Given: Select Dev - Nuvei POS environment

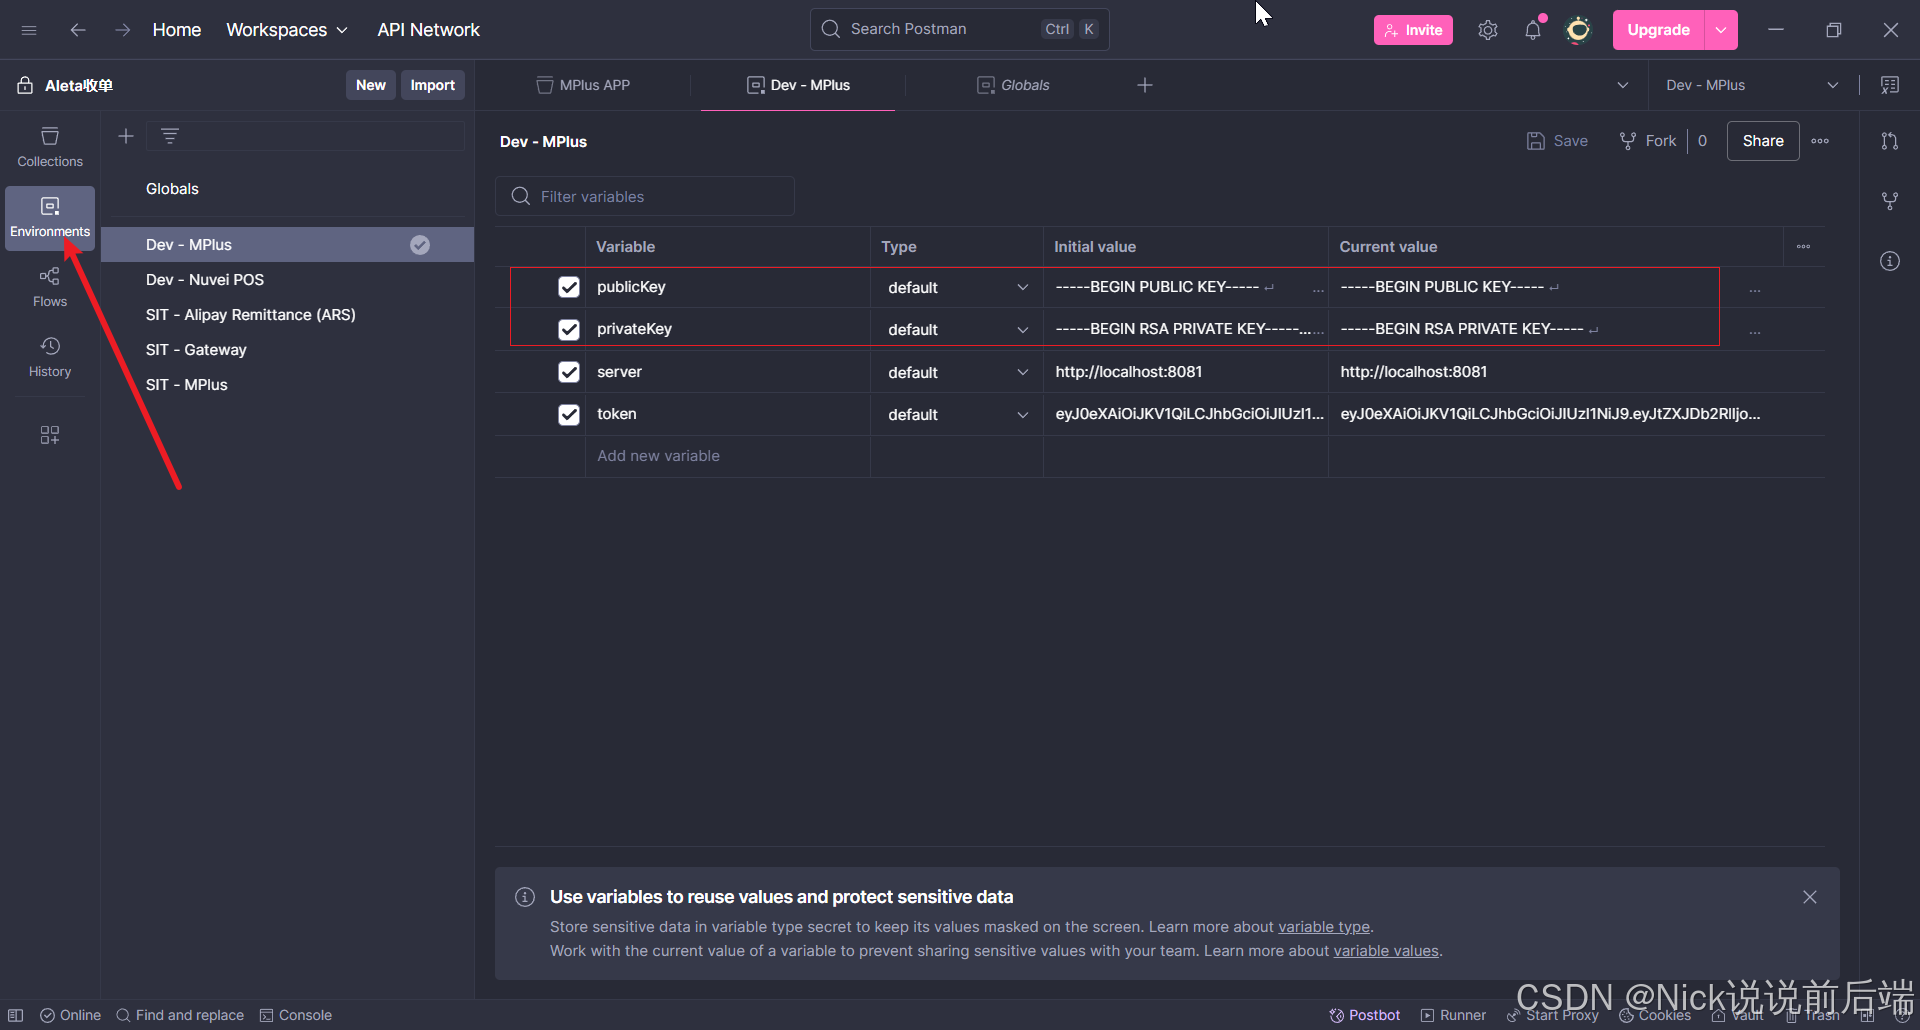Looking at the screenshot, I should pos(288,280).
